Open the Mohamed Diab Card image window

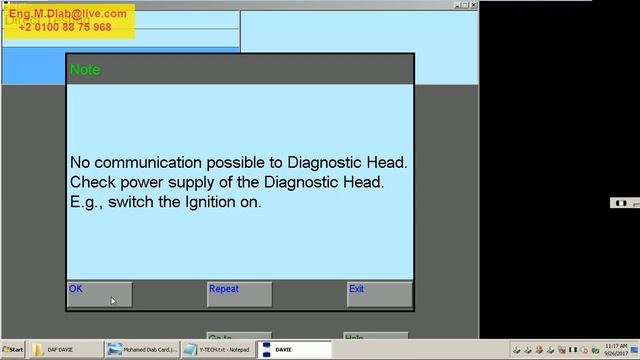[x=142, y=350]
